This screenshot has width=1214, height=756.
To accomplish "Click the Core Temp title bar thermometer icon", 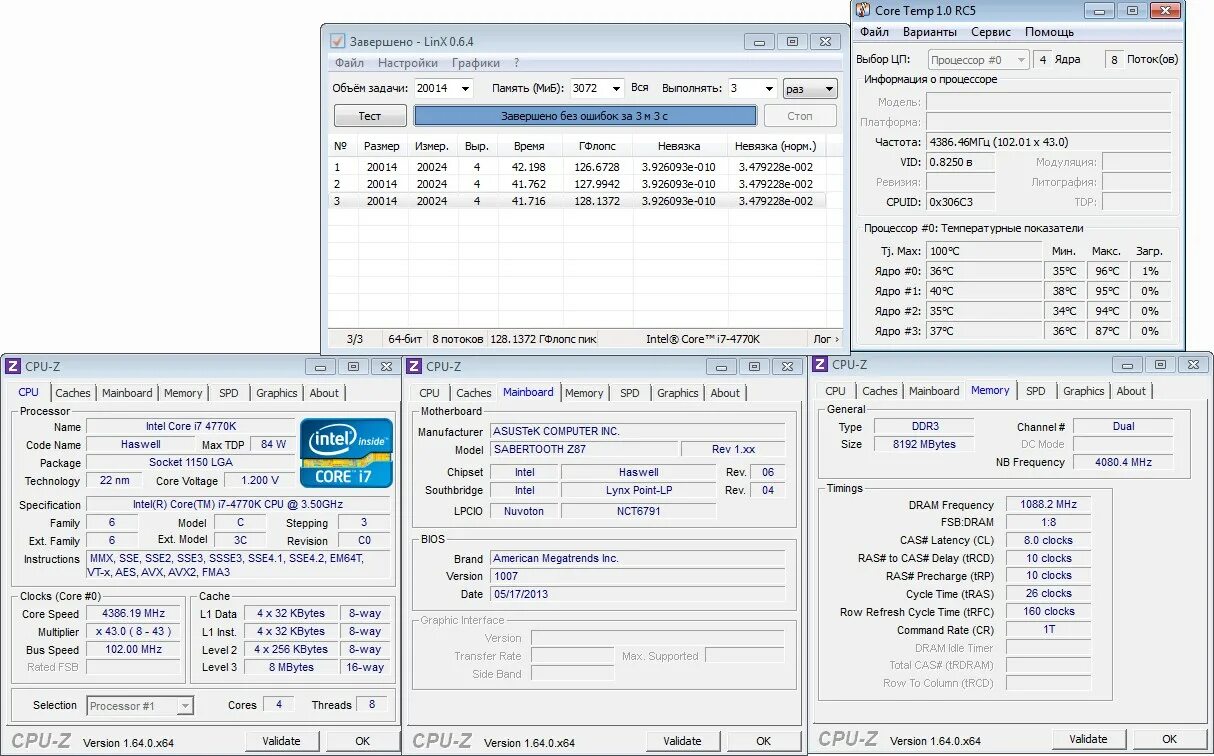I will pos(862,10).
